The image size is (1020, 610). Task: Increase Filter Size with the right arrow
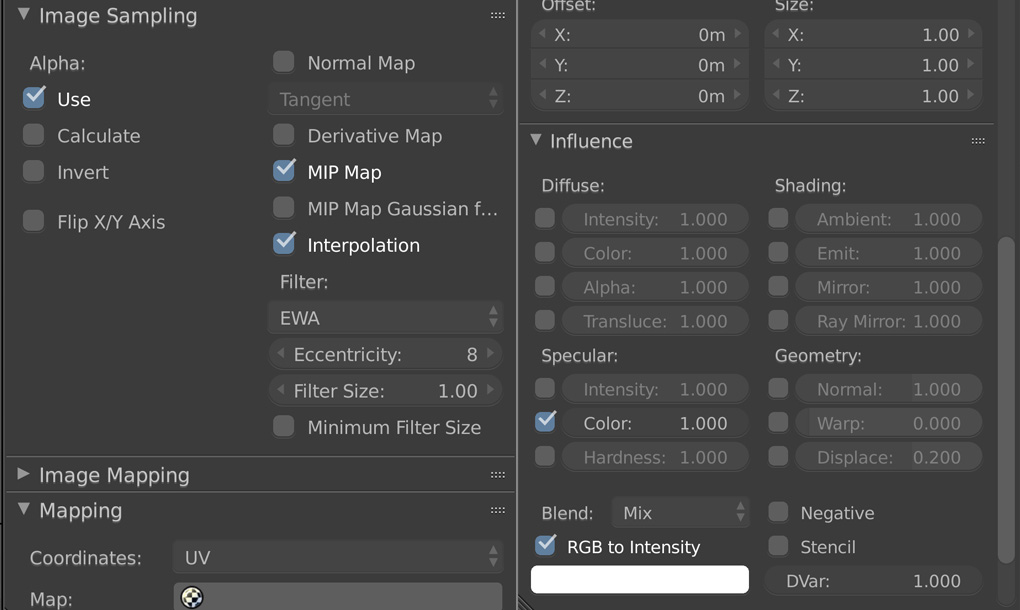click(x=491, y=391)
